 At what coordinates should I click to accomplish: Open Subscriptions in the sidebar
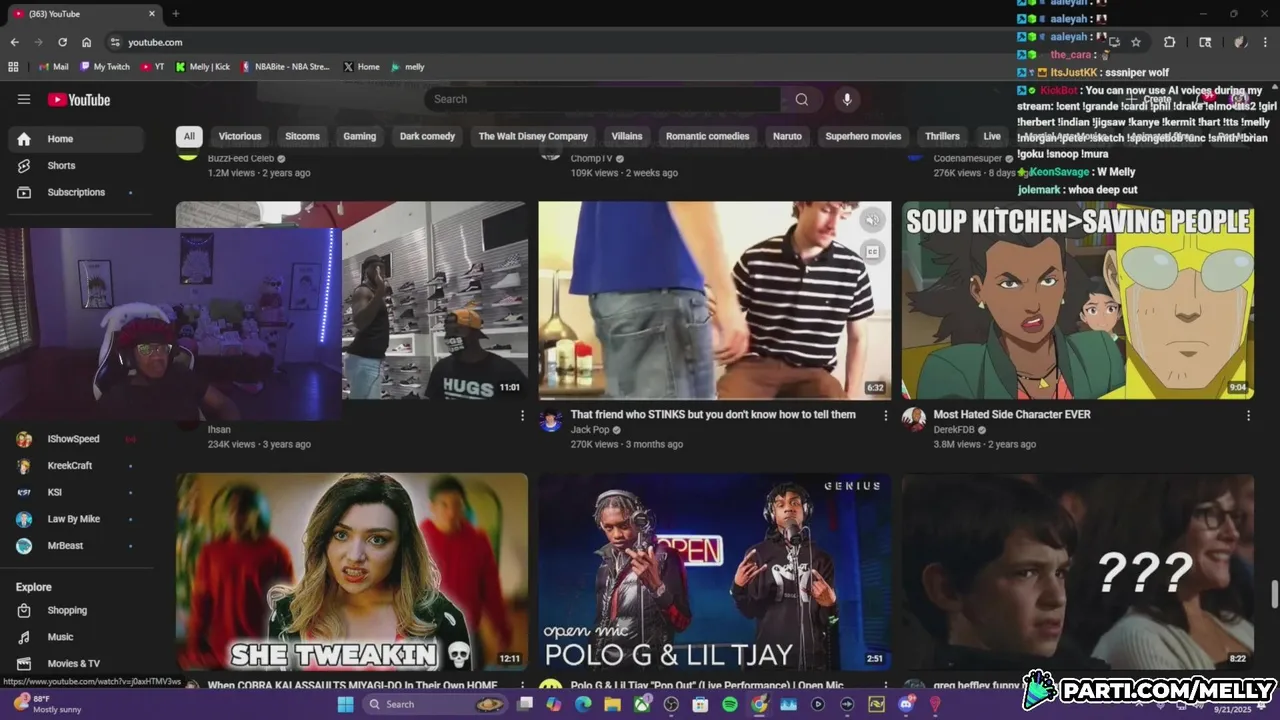76,192
